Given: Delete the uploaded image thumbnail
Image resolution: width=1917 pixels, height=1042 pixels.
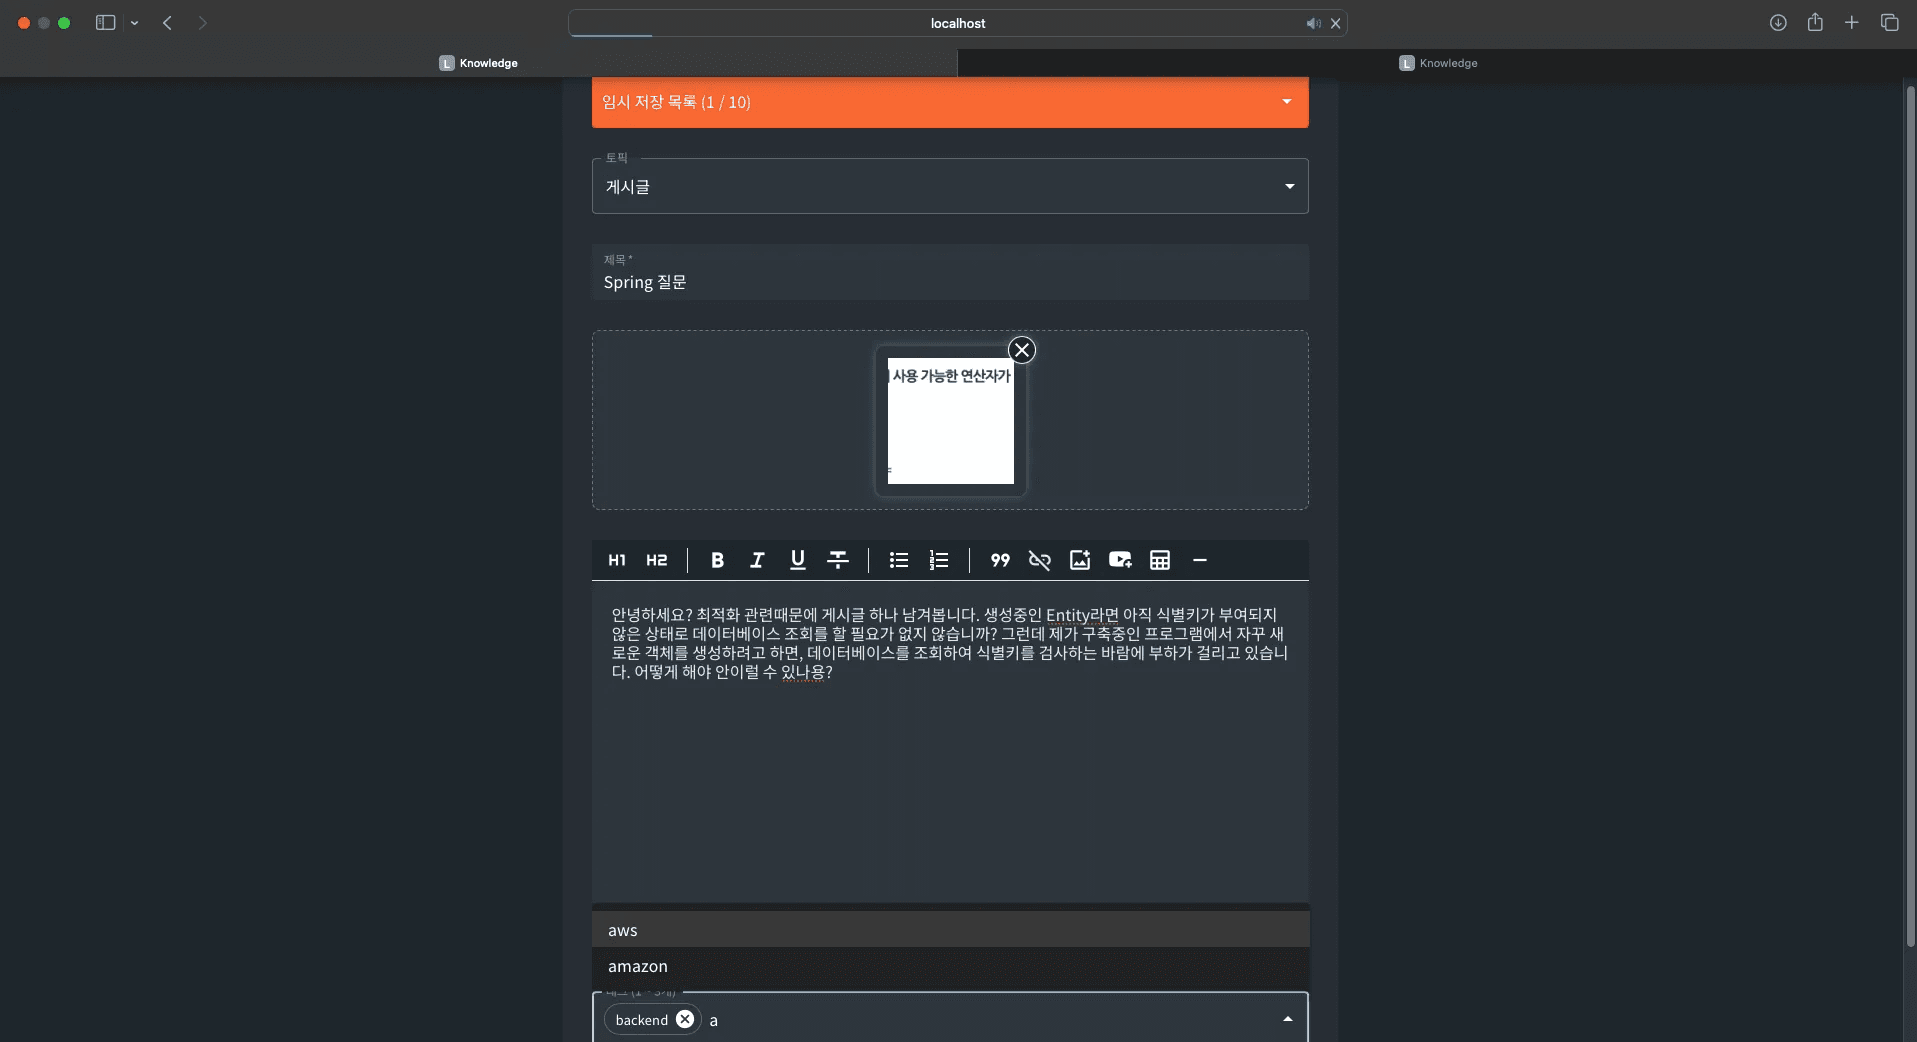Looking at the screenshot, I should pyautogui.click(x=1021, y=350).
